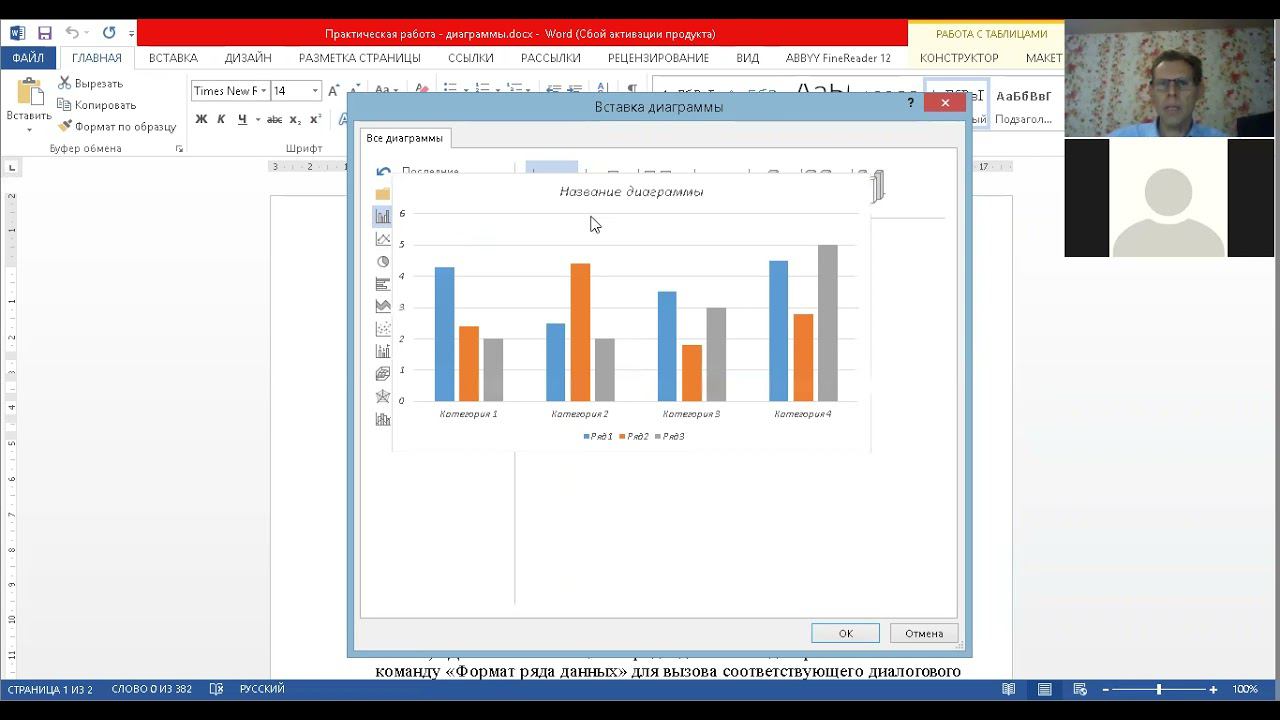Image resolution: width=1280 pixels, height=720 pixels.
Task: Open the РЕЦЕНЗИРОВАНИЕ ribbon tab
Action: [x=658, y=58]
